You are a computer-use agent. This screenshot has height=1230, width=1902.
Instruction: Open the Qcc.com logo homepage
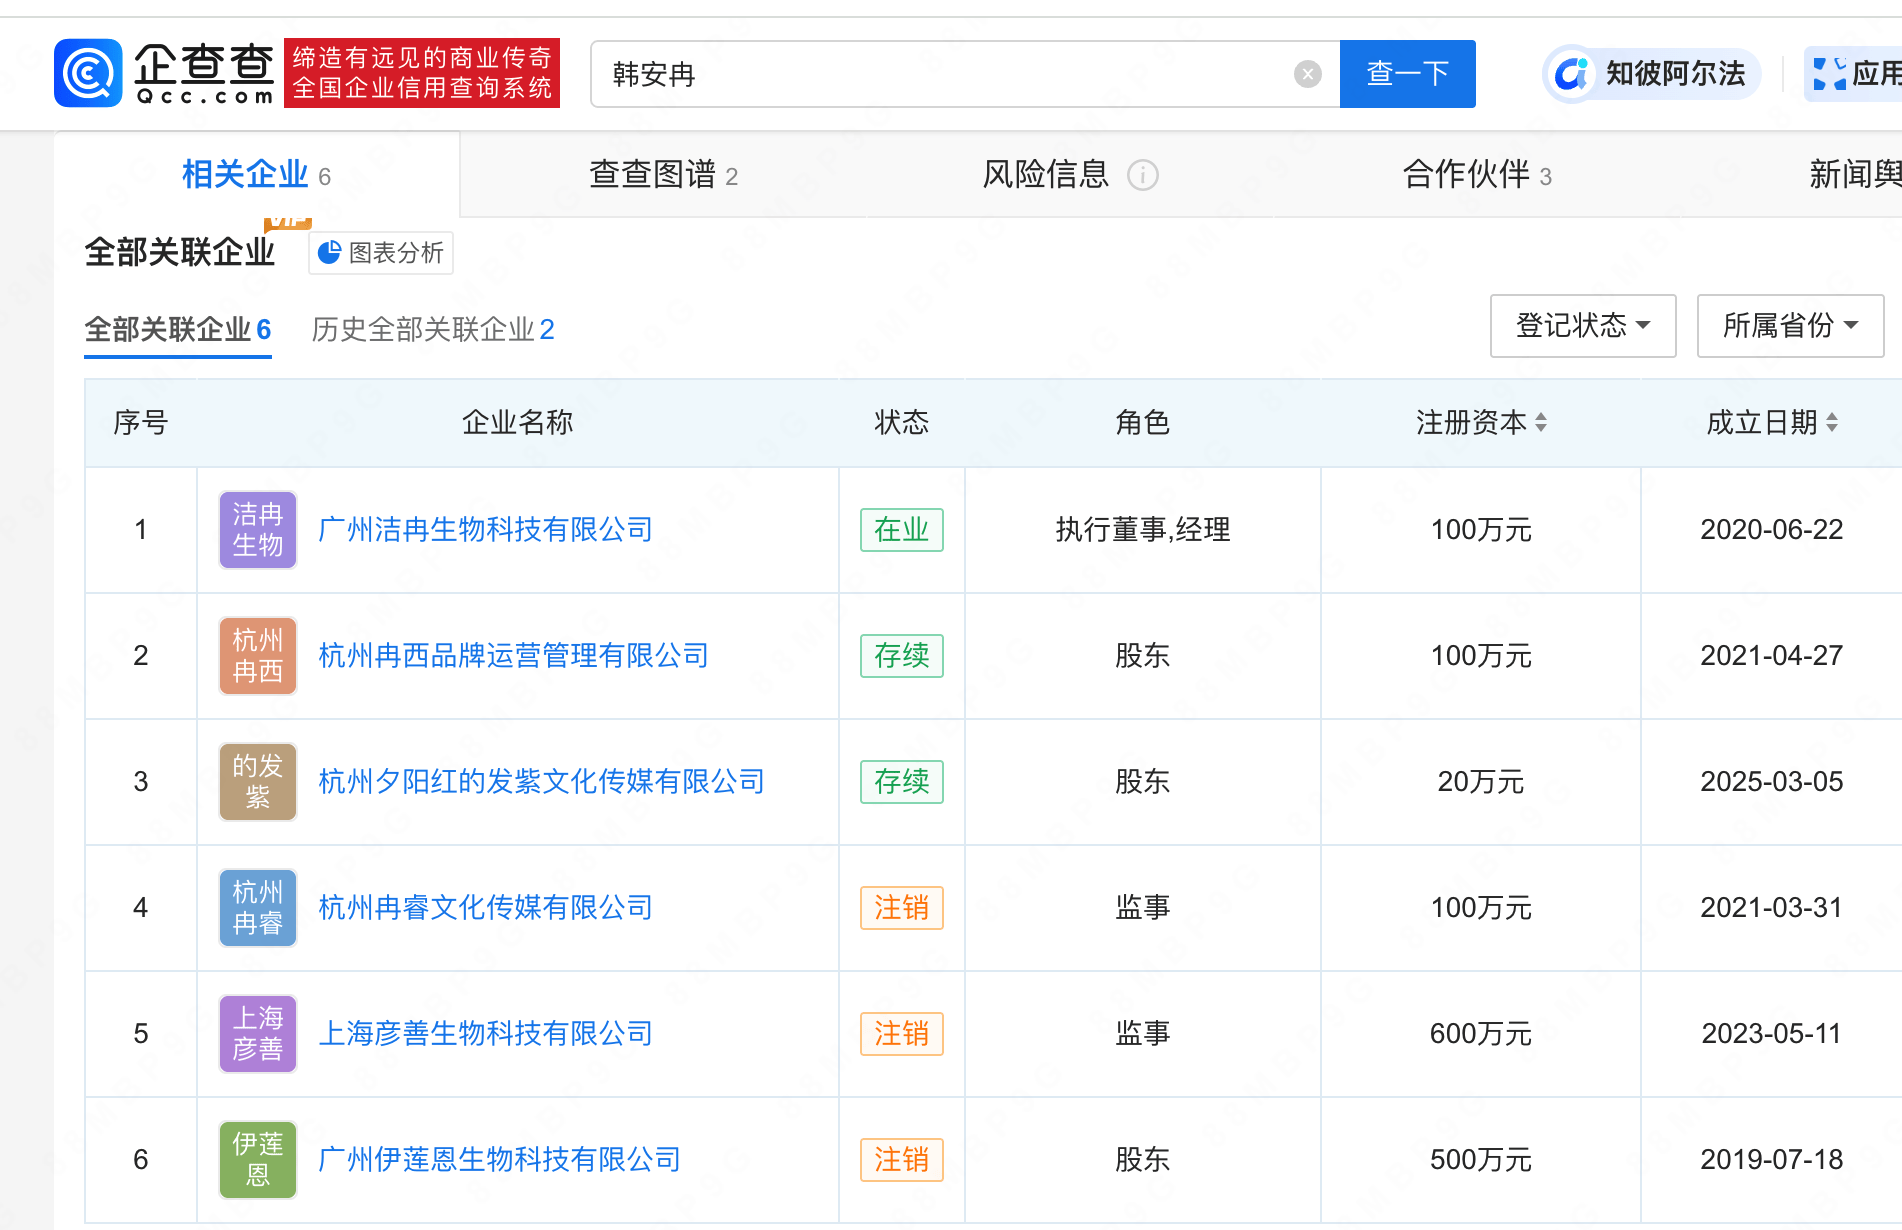click(x=165, y=73)
